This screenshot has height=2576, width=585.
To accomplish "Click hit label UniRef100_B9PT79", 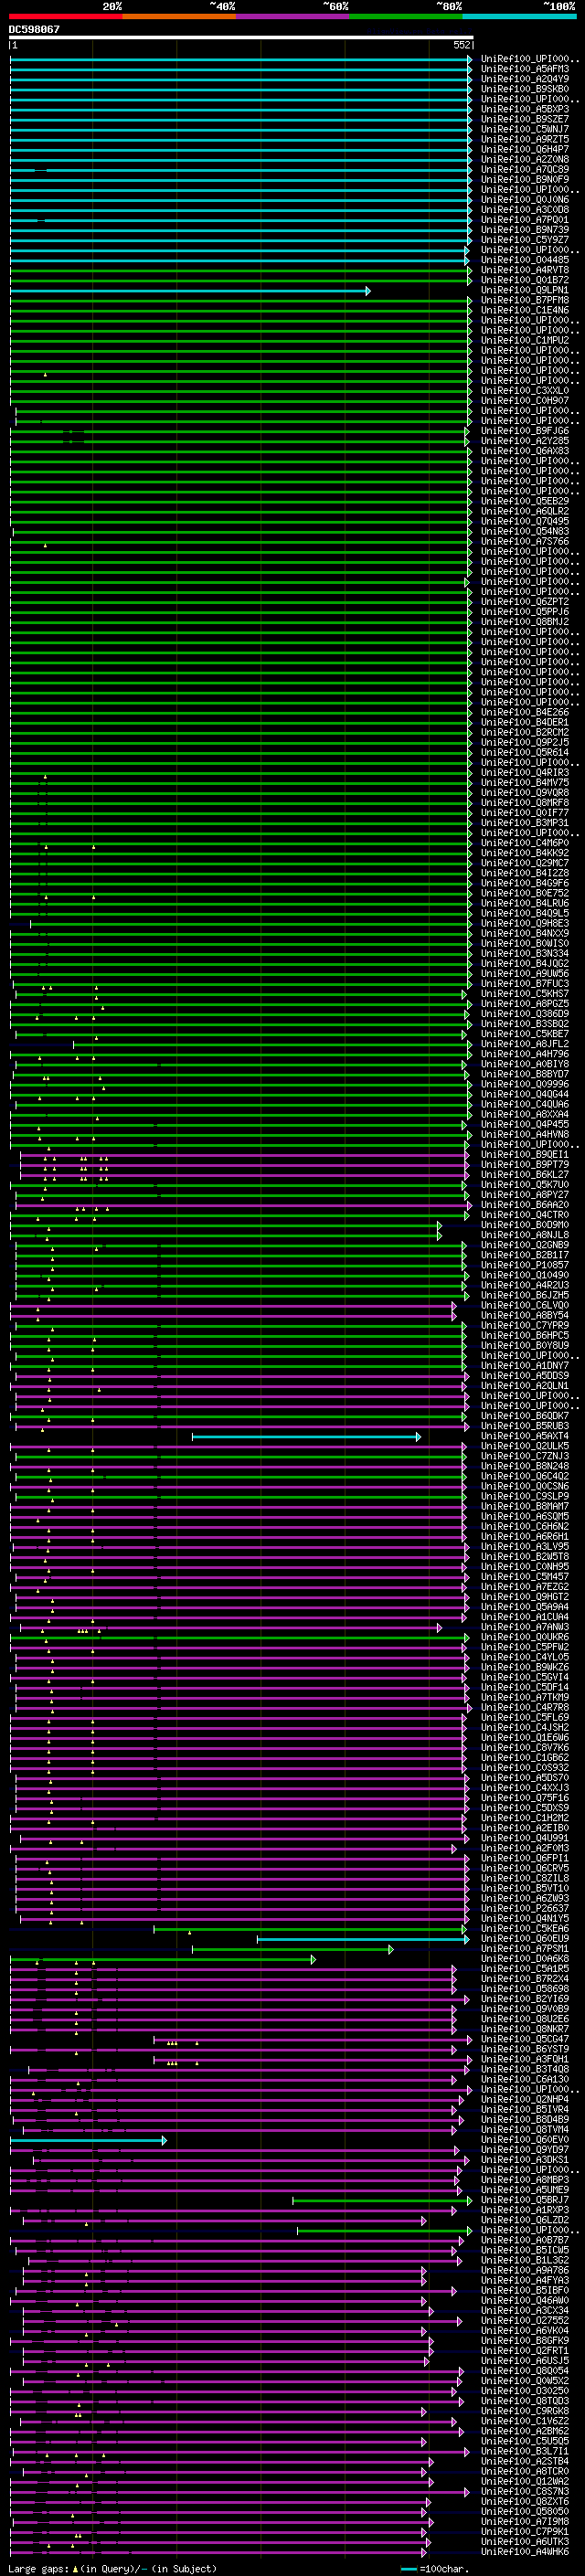I will [x=525, y=1165].
